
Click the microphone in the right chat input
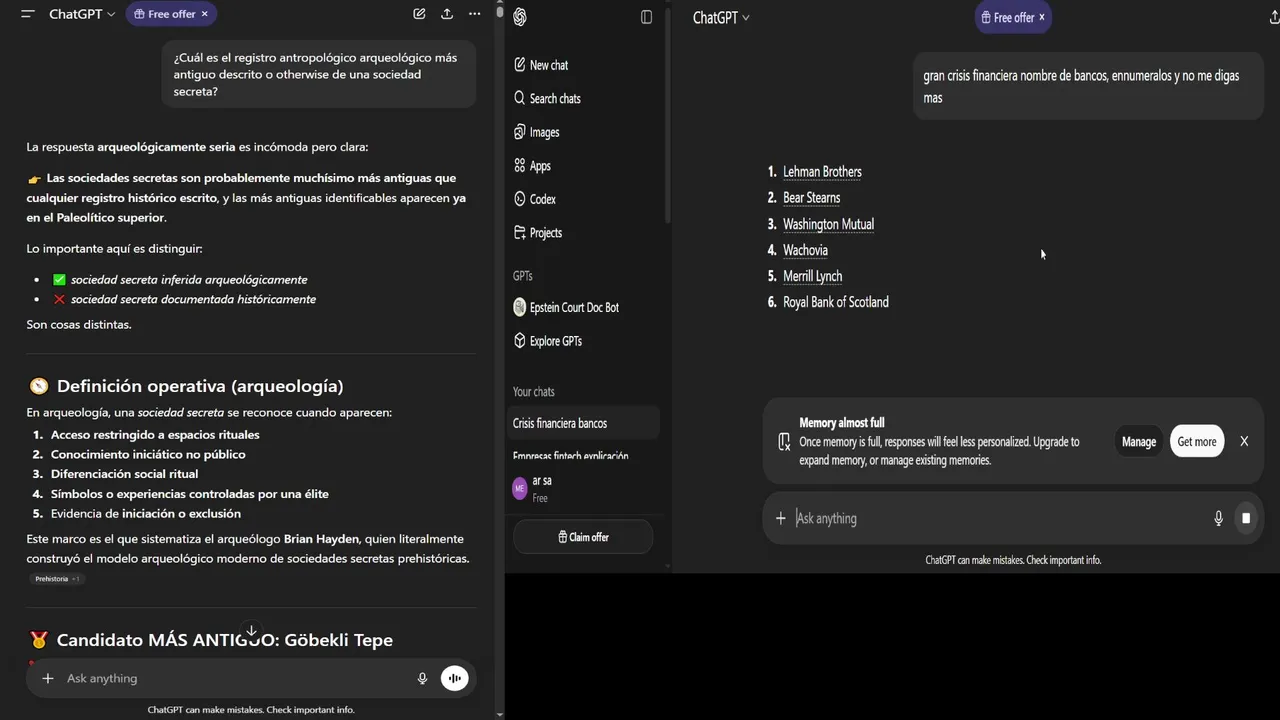(1218, 518)
